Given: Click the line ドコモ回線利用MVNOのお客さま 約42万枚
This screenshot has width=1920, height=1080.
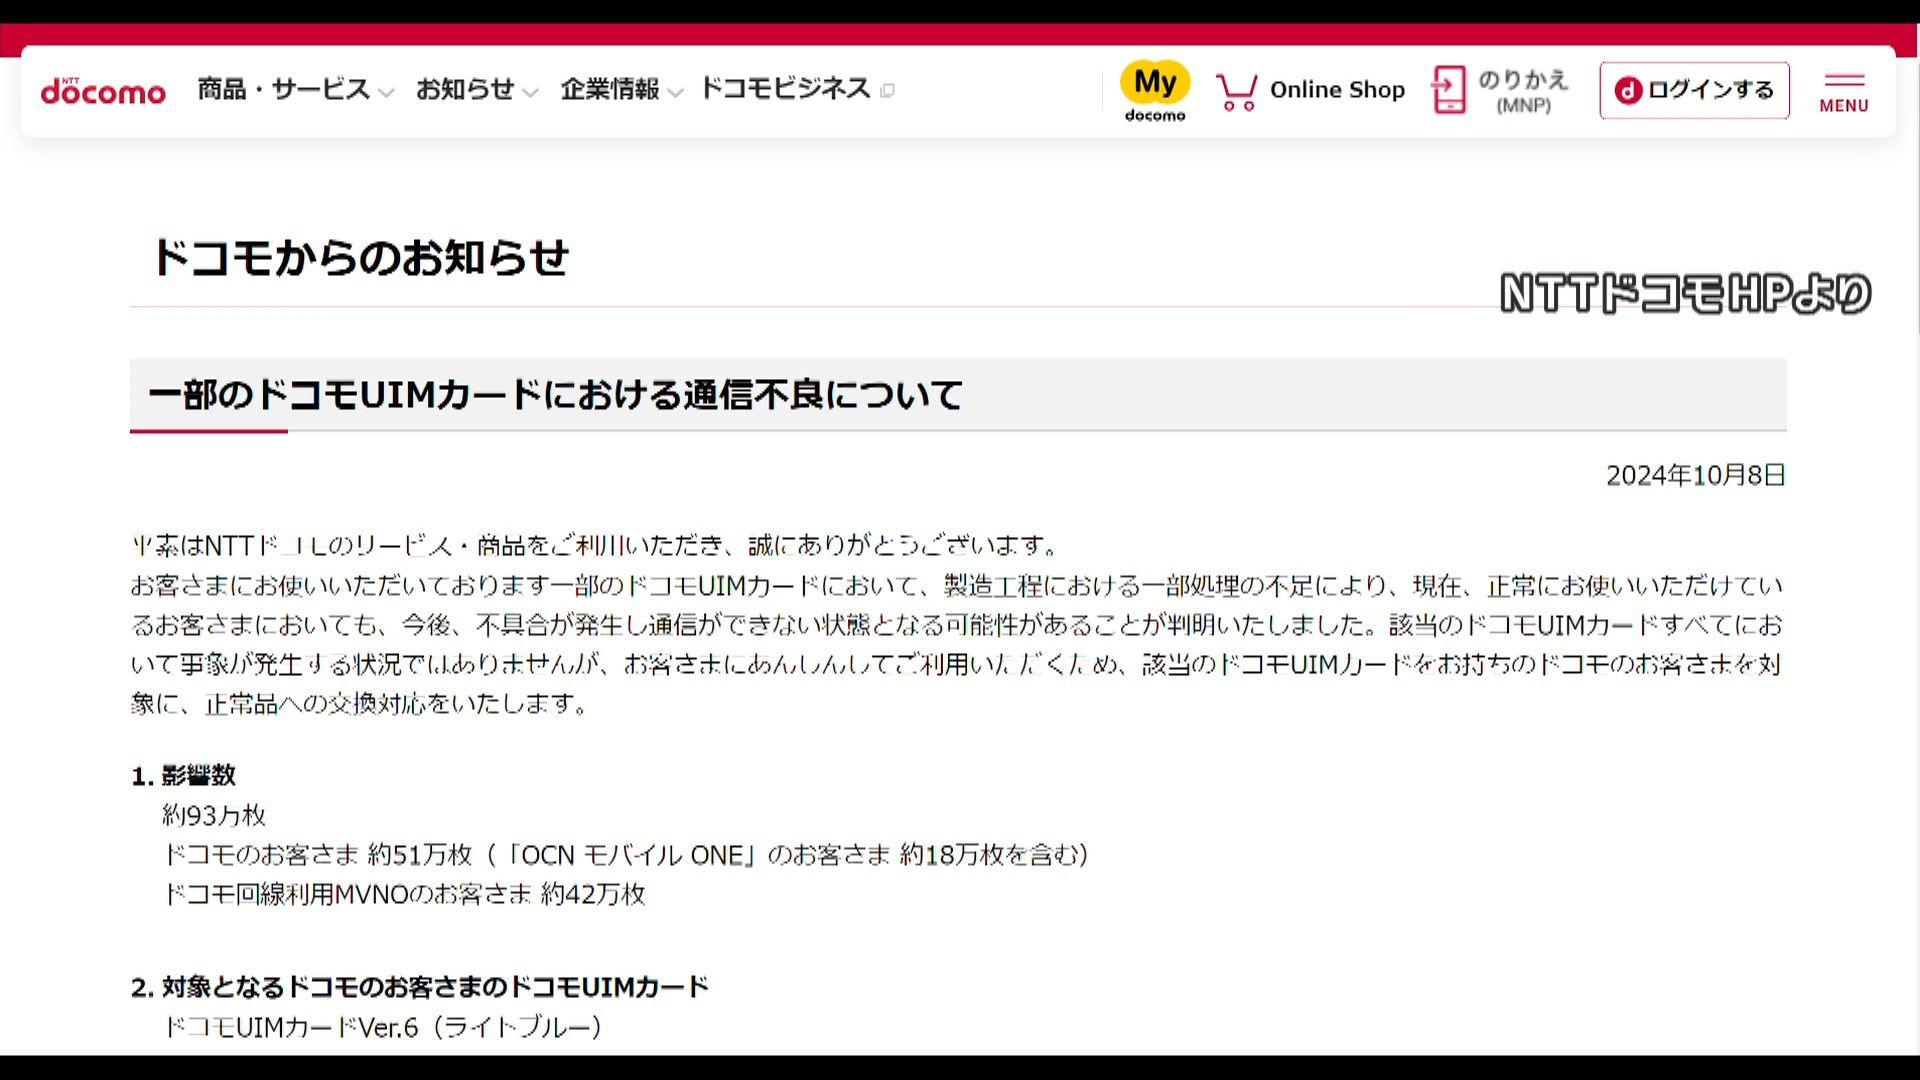Looking at the screenshot, I should 404,894.
